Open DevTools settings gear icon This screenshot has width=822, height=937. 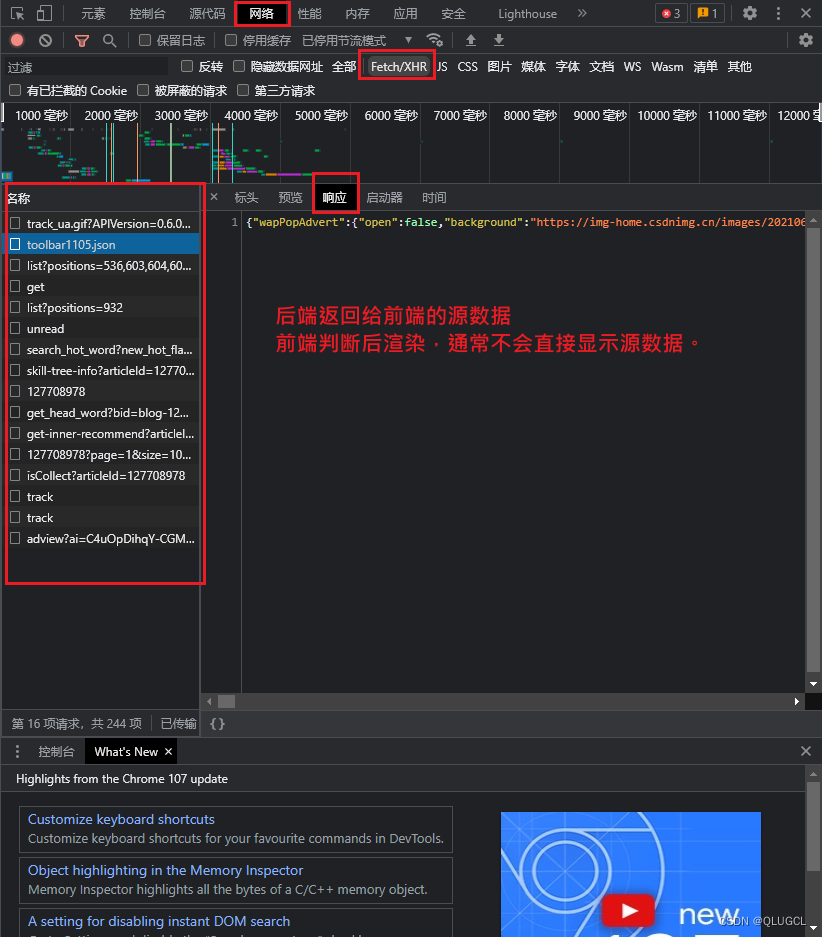point(750,13)
